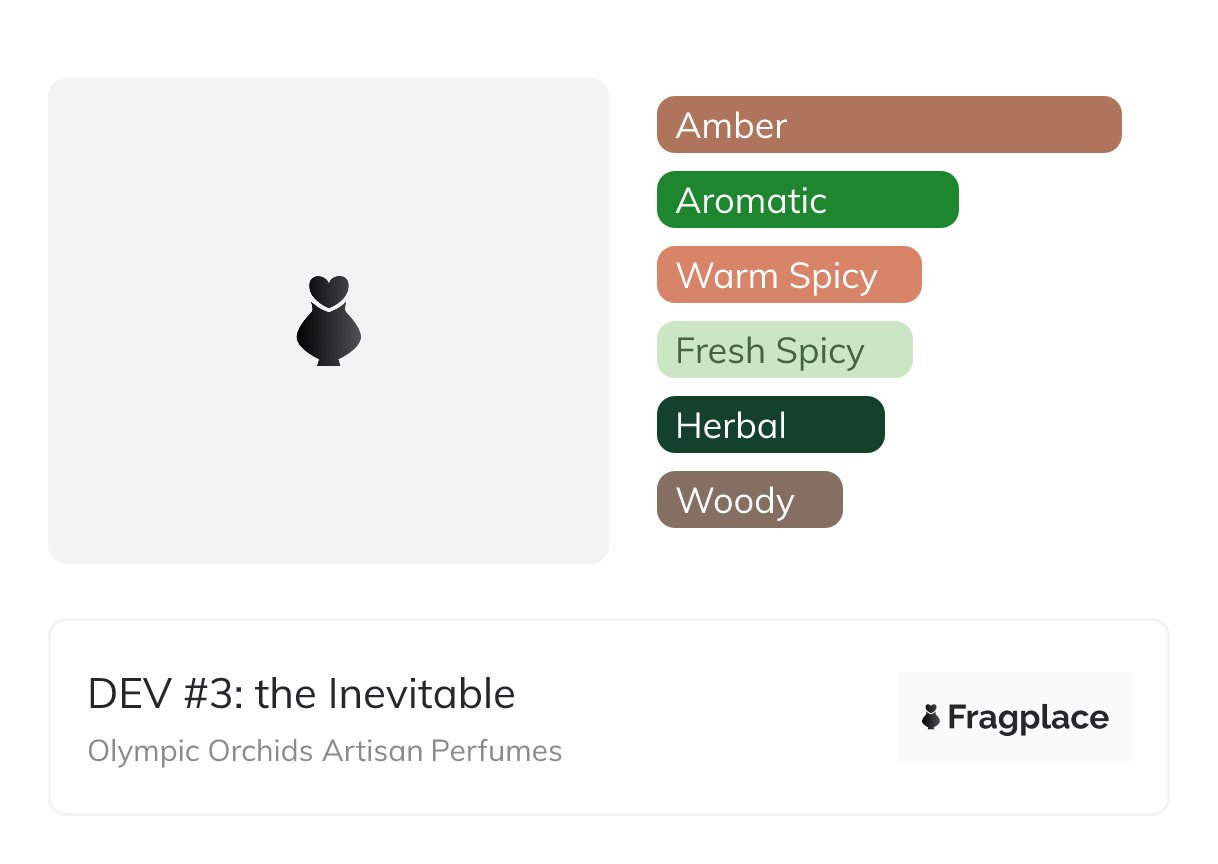Click the heart-shaped cap of the bottle icon

click(328, 289)
